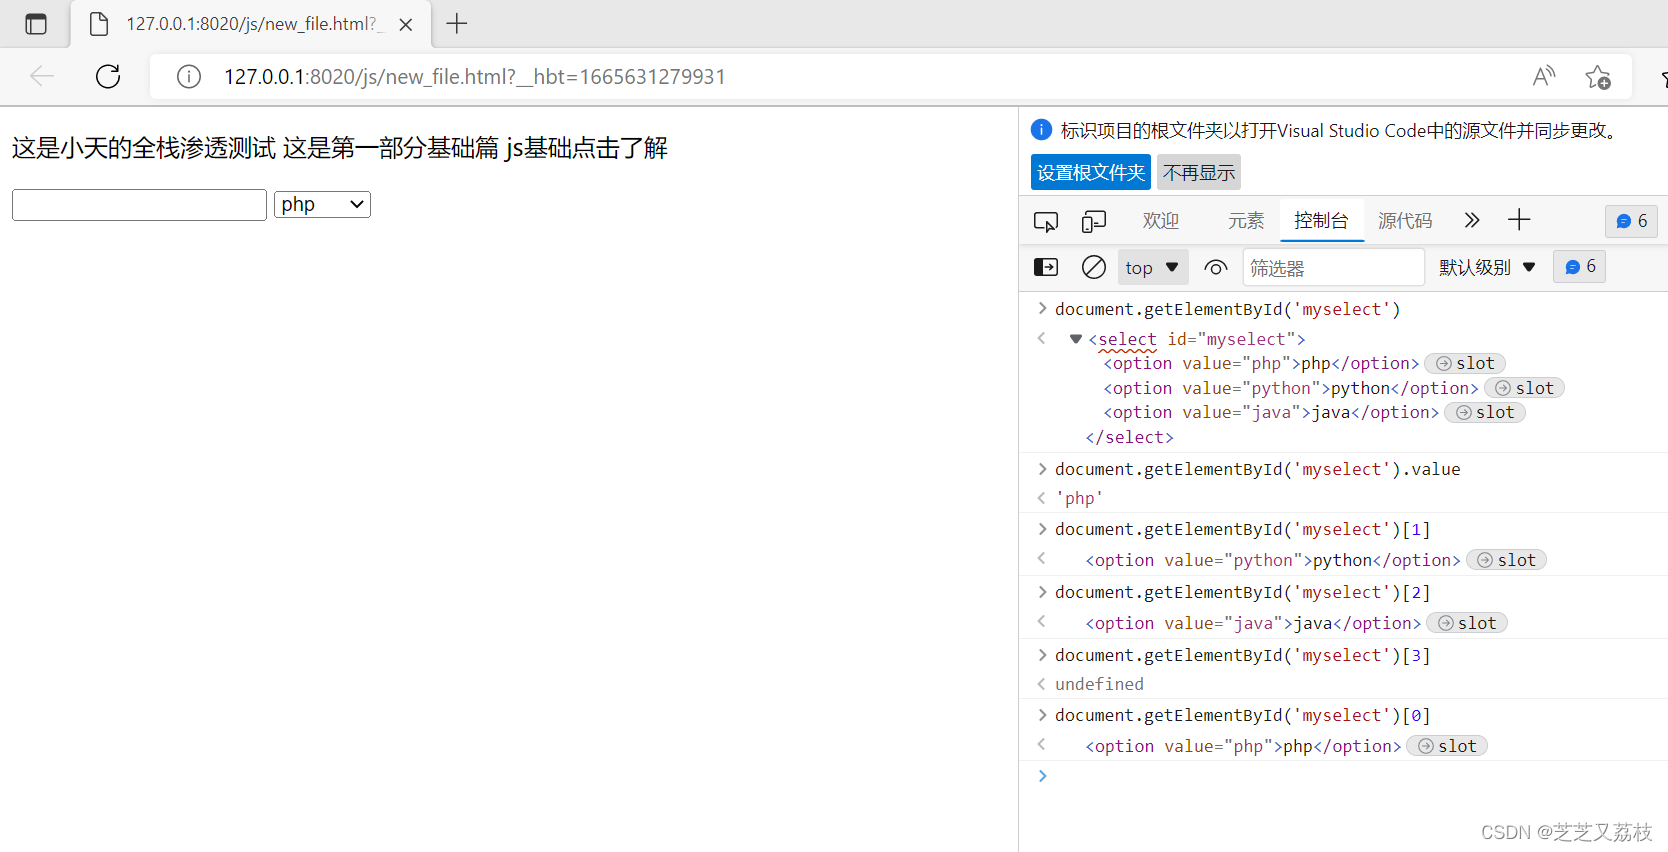This screenshot has width=1668, height=852.
Task: Click the closing </select> tag line
Action: (1129, 437)
